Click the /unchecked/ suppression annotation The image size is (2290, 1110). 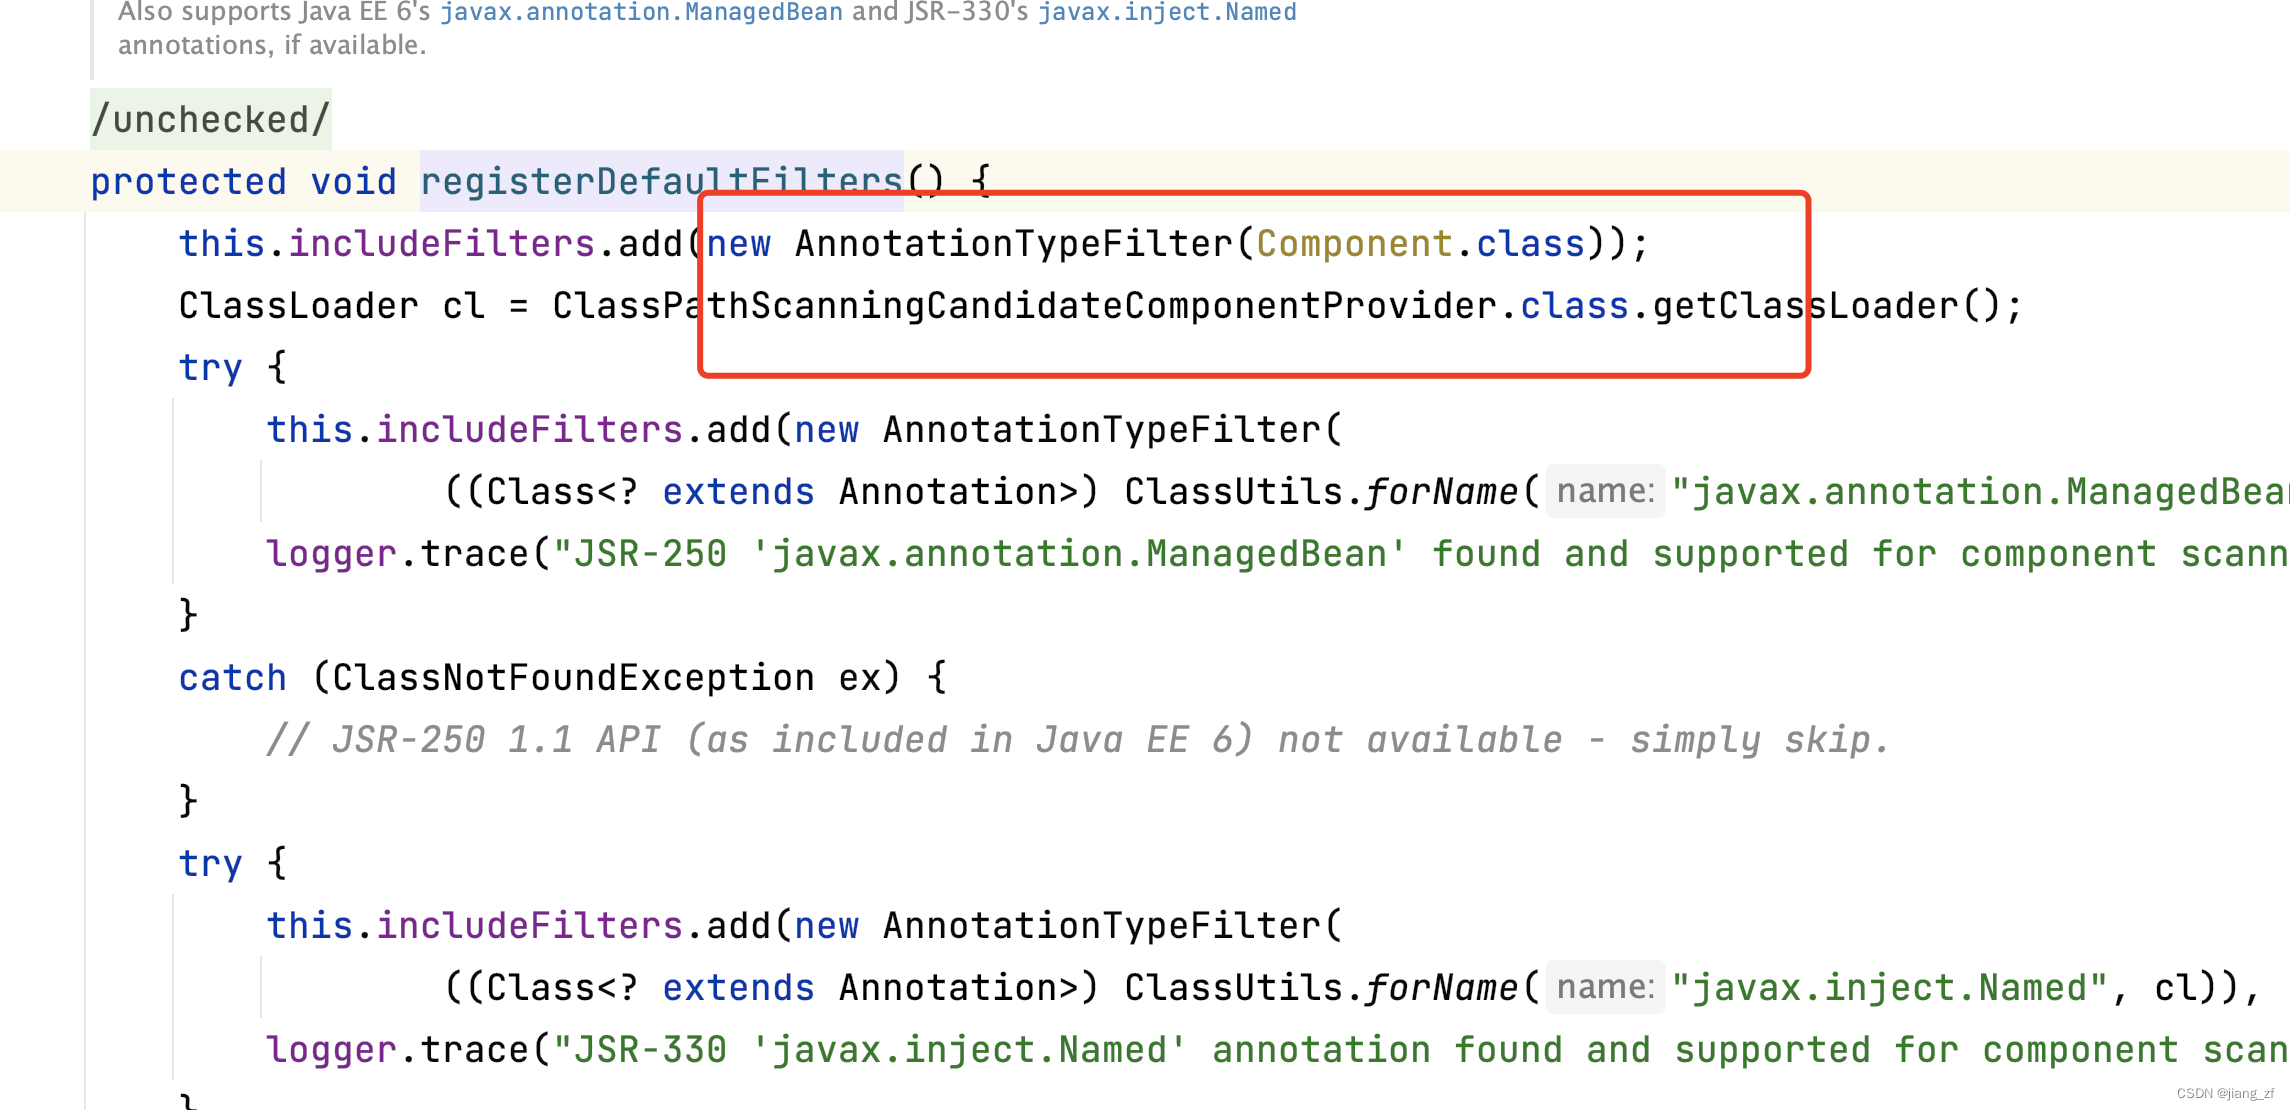(x=210, y=120)
